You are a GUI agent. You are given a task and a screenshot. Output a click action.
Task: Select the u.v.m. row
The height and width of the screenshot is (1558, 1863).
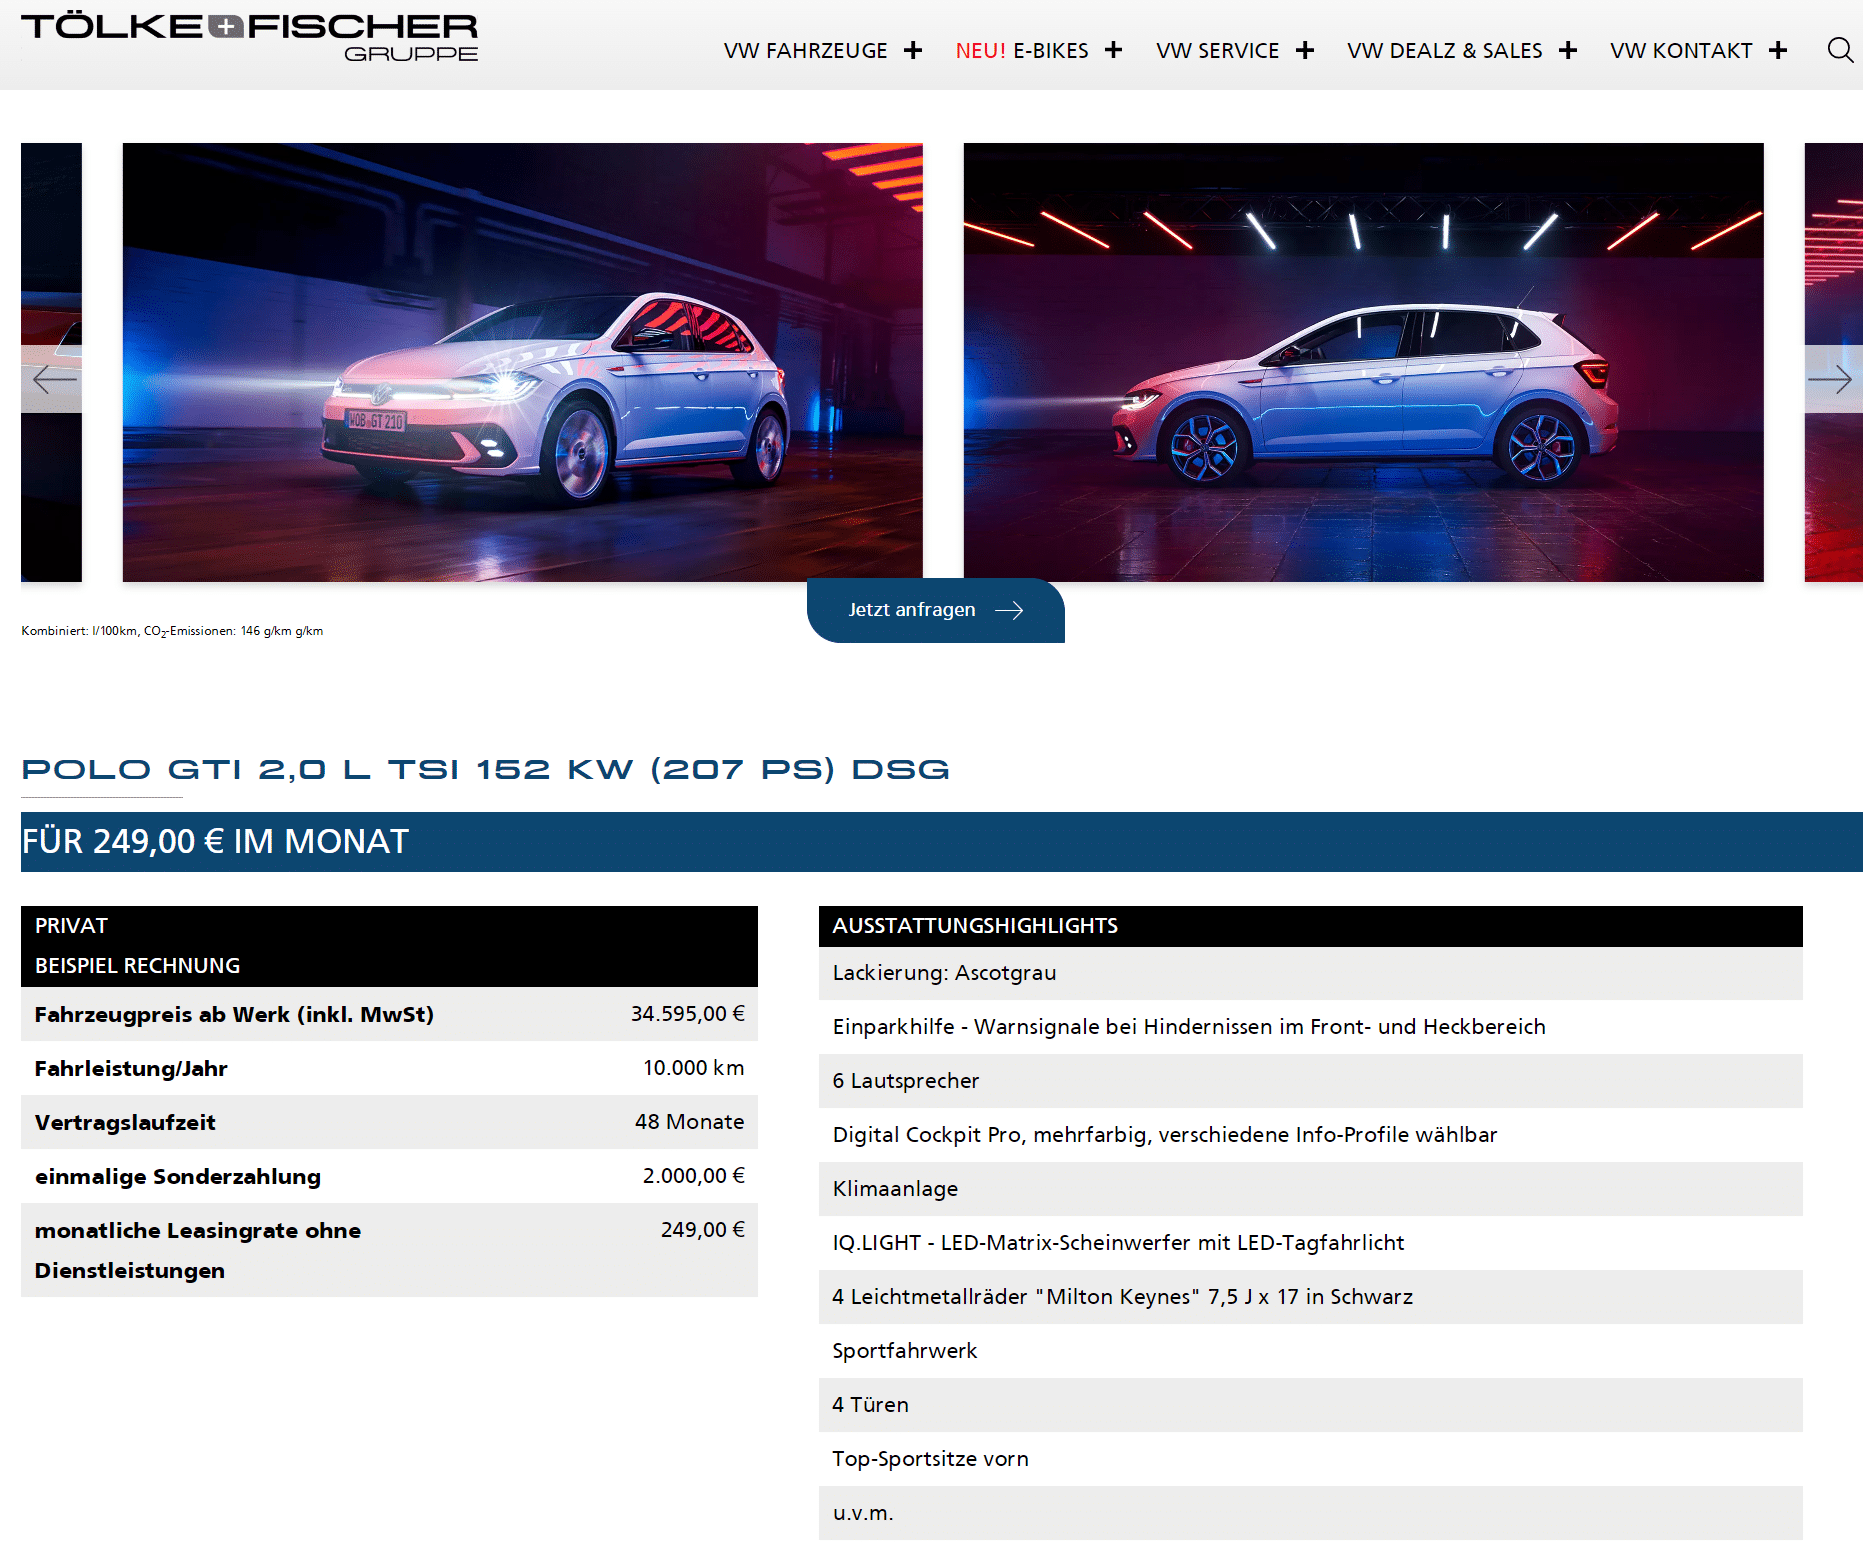tap(1311, 1513)
